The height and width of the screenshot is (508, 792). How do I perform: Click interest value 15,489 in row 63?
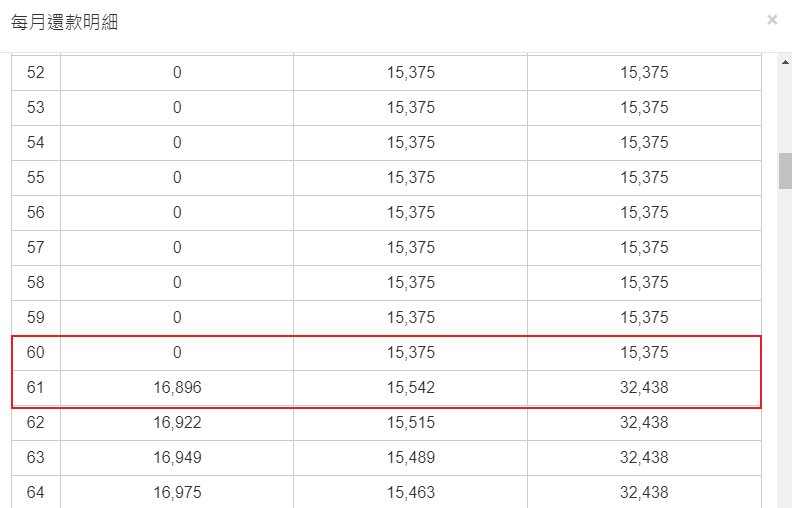411,458
